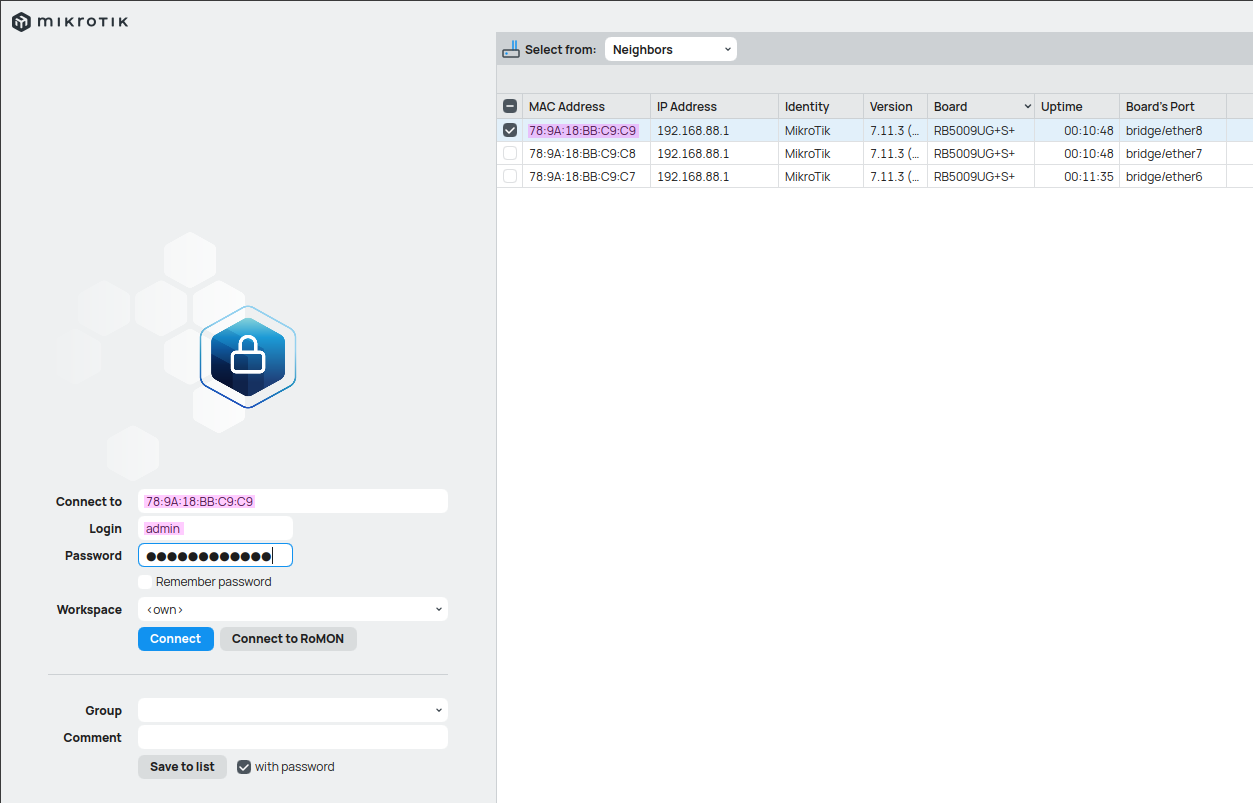Image resolution: width=1253 pixels, height=803 pixels.
Task: Click IP 192.168.88.1 in ether7 row
Action: (x=693, y=154)
